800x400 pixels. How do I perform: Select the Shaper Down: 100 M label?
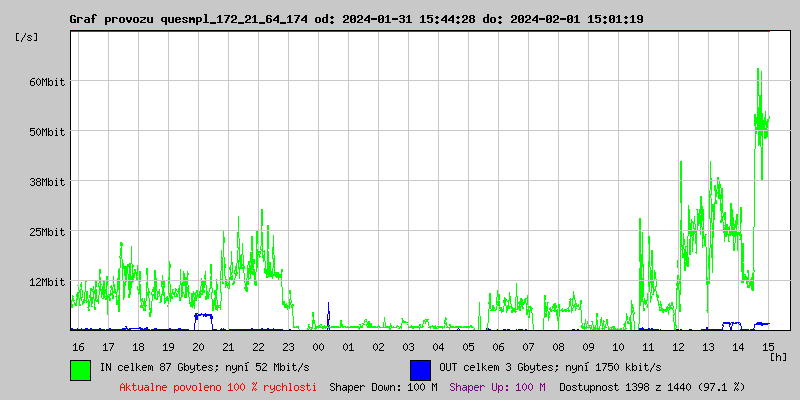coord(383,387)
